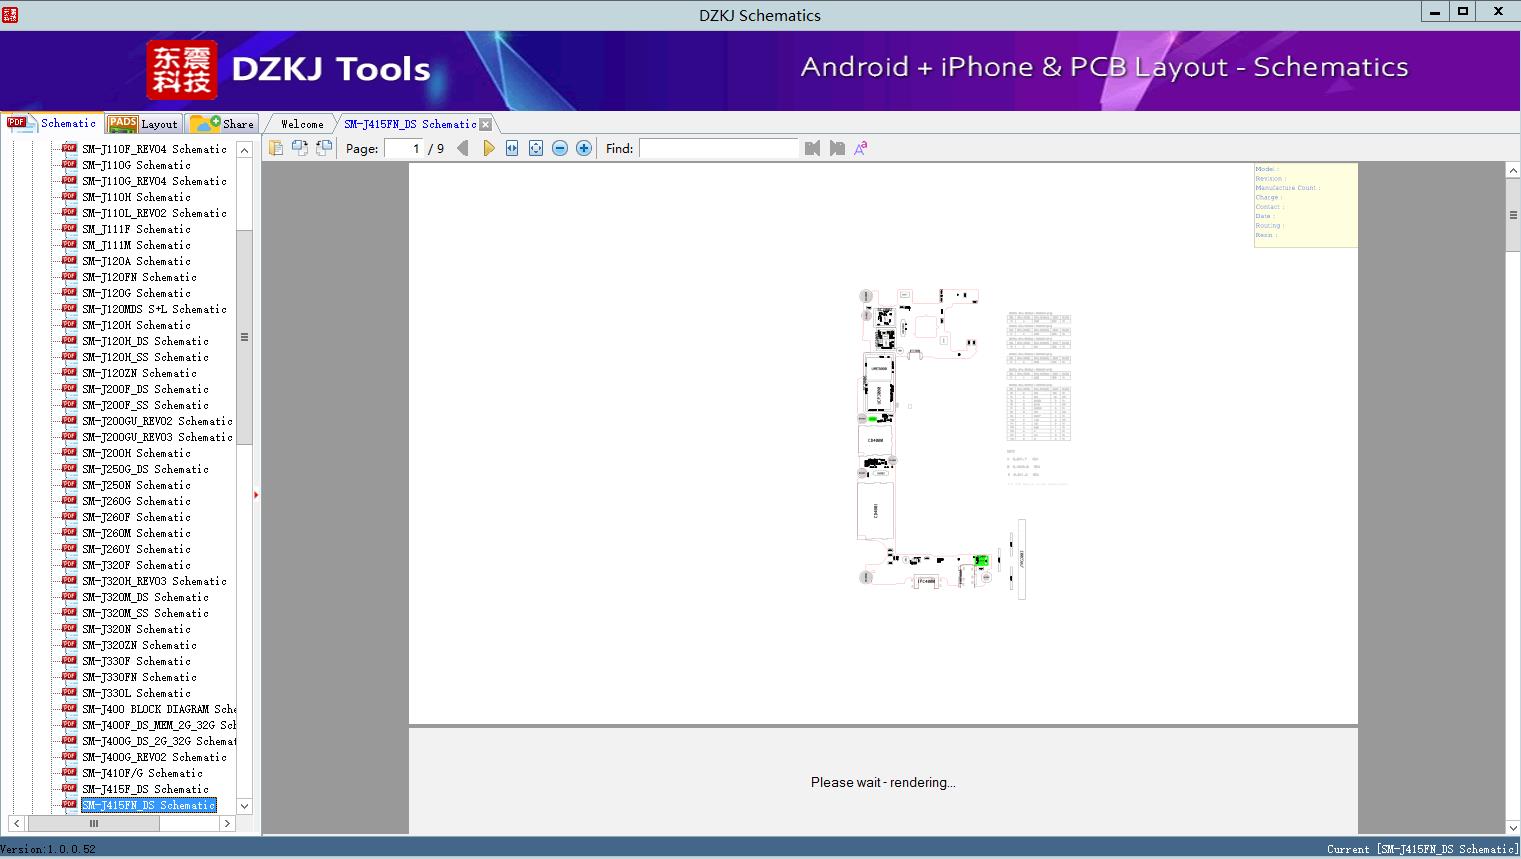The image size is (1521, 859).
Task: Open SM-J200GU_REV02 Schematic
Action: tap(157, 421)
